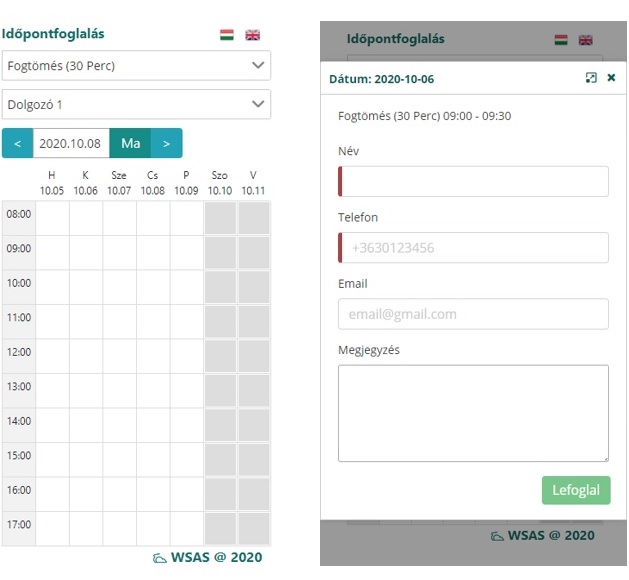Viewport: 629px width, 580px height.
Task: Close the Dátum 2020-10-06 dialog
Action: [x=611, y=78]
